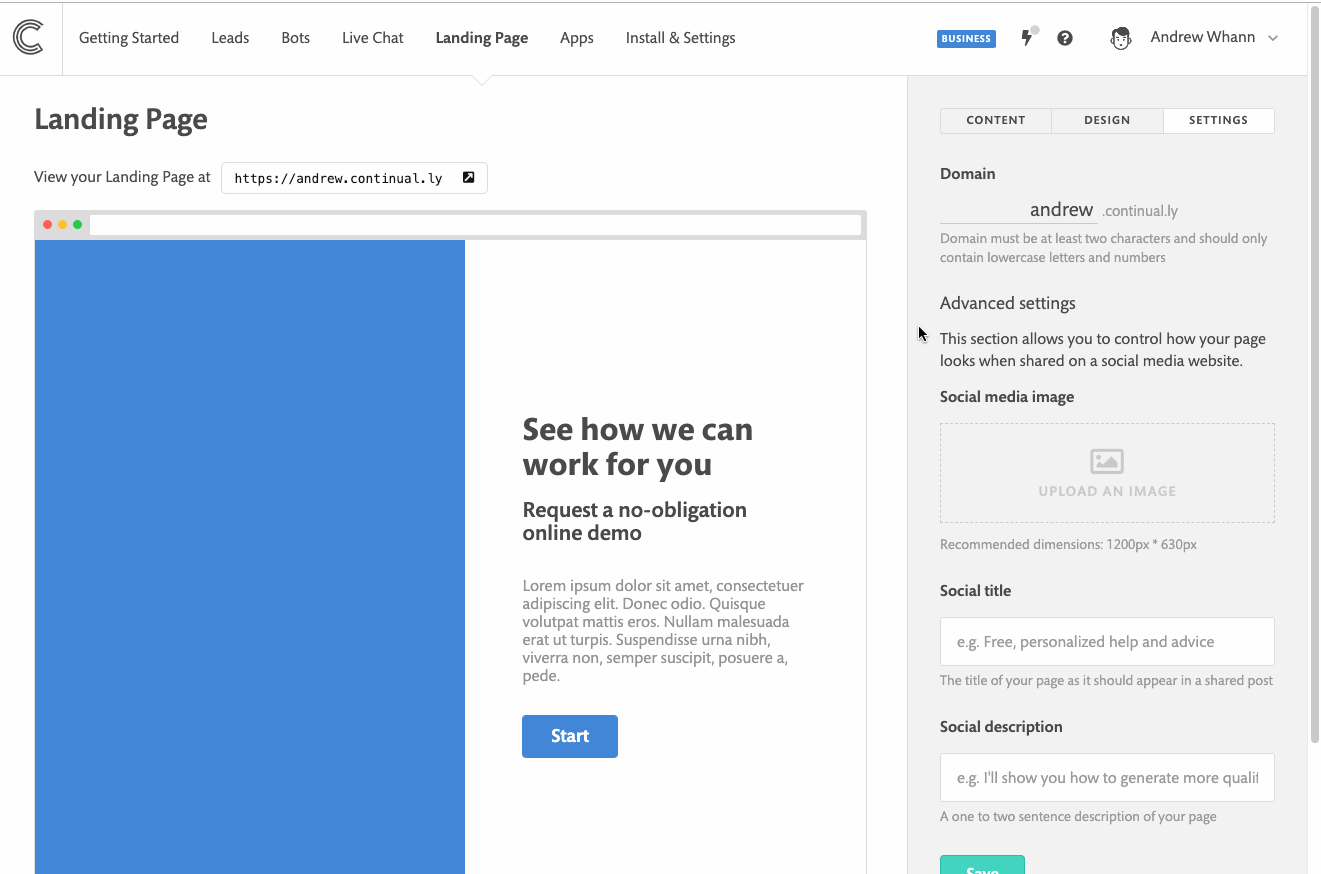Open notifications via the lightning bolt icon
Image resolution: width=1321 pixels, height=874 pixels.
(x=1027, y=38)
